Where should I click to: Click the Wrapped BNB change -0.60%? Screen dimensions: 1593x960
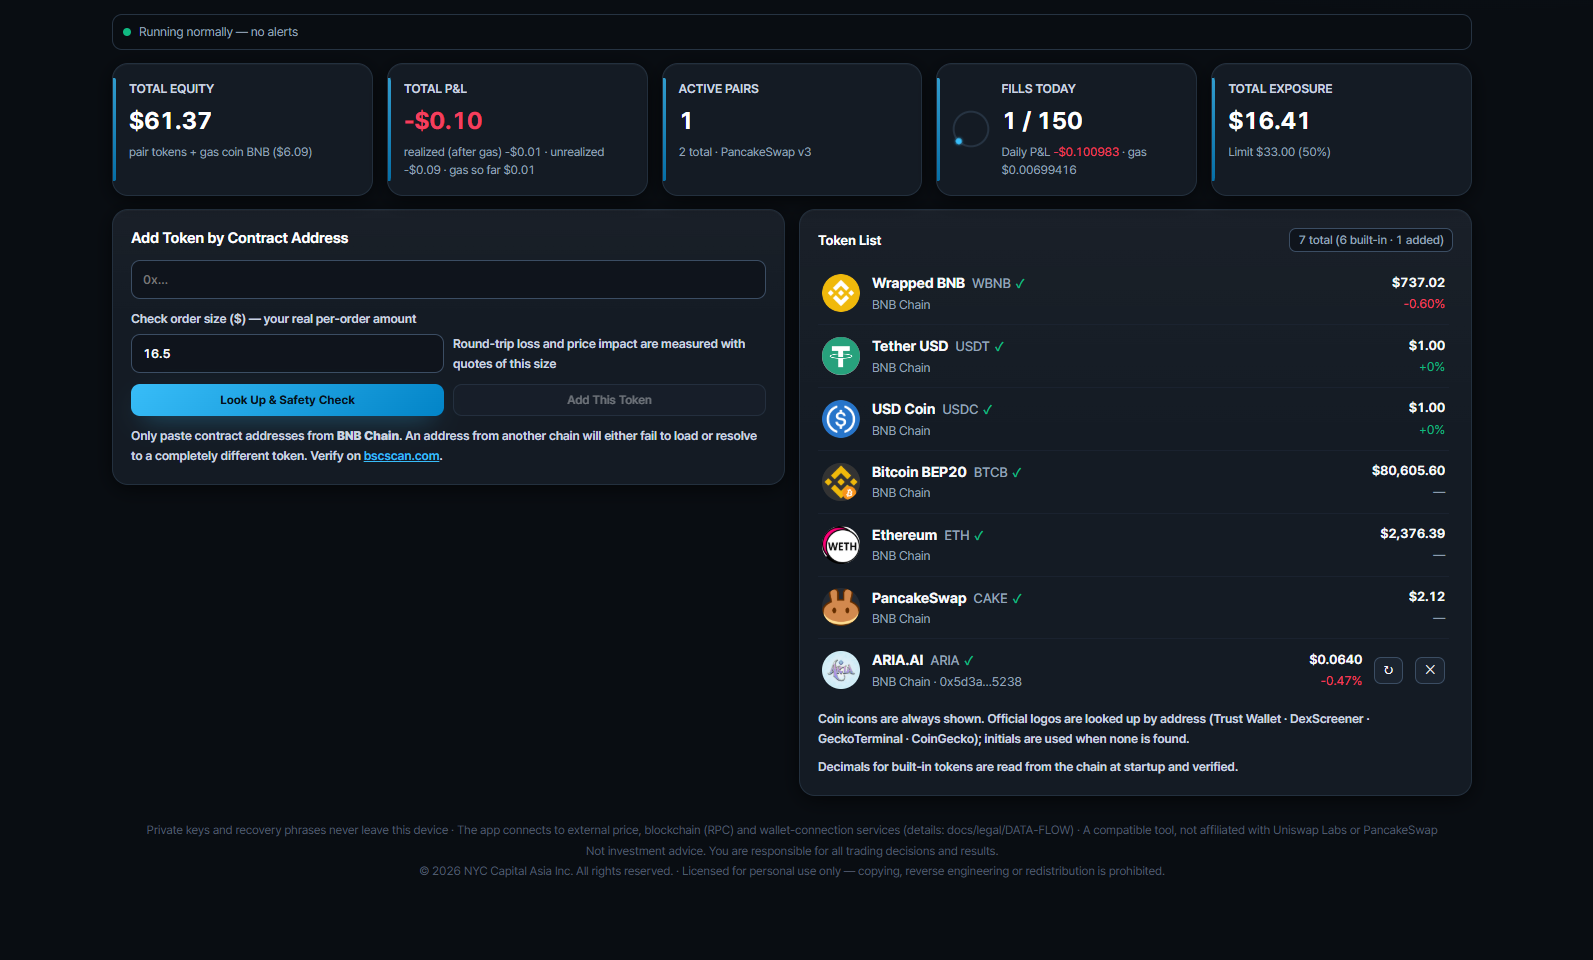pos(1424,304)
